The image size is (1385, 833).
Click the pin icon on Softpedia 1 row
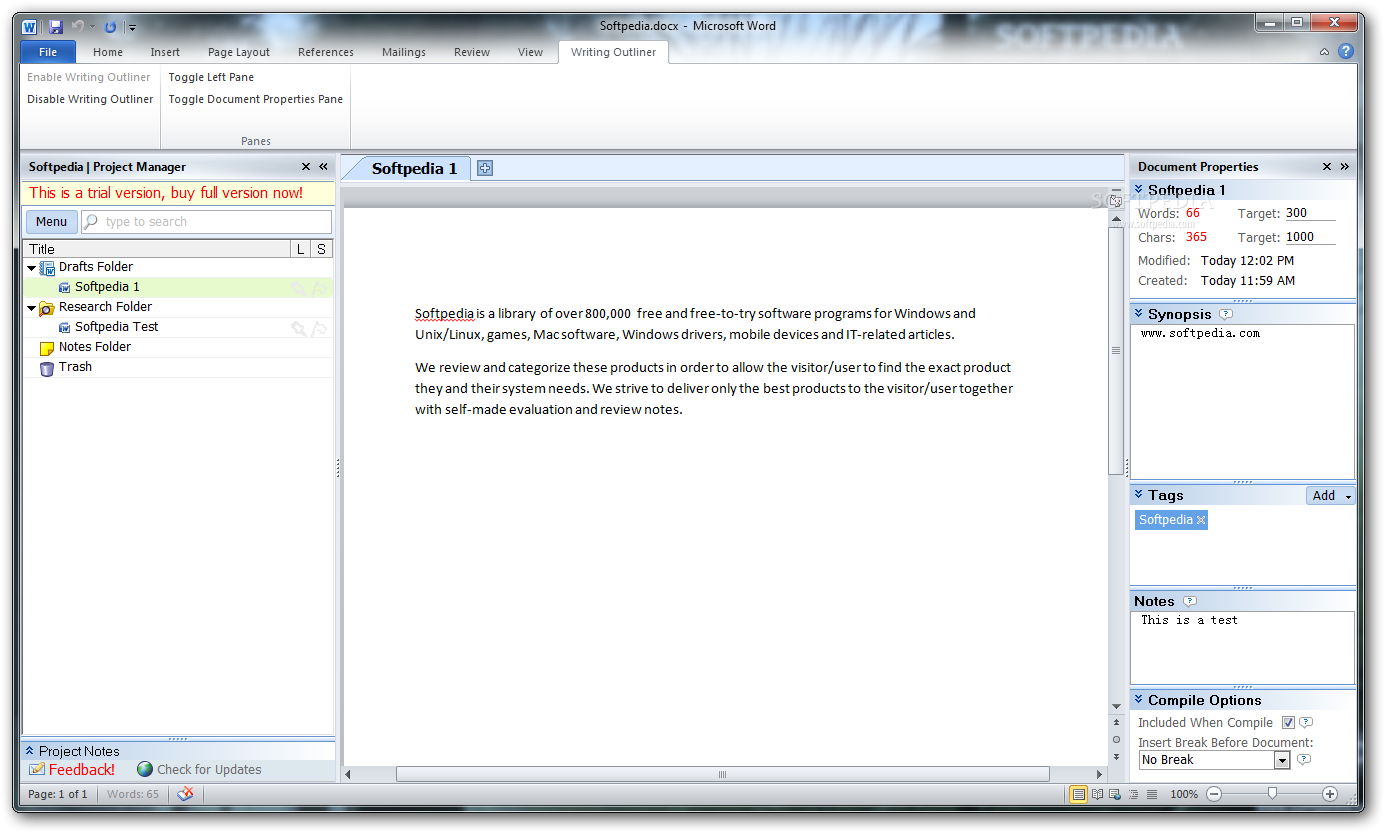(299, 288)
